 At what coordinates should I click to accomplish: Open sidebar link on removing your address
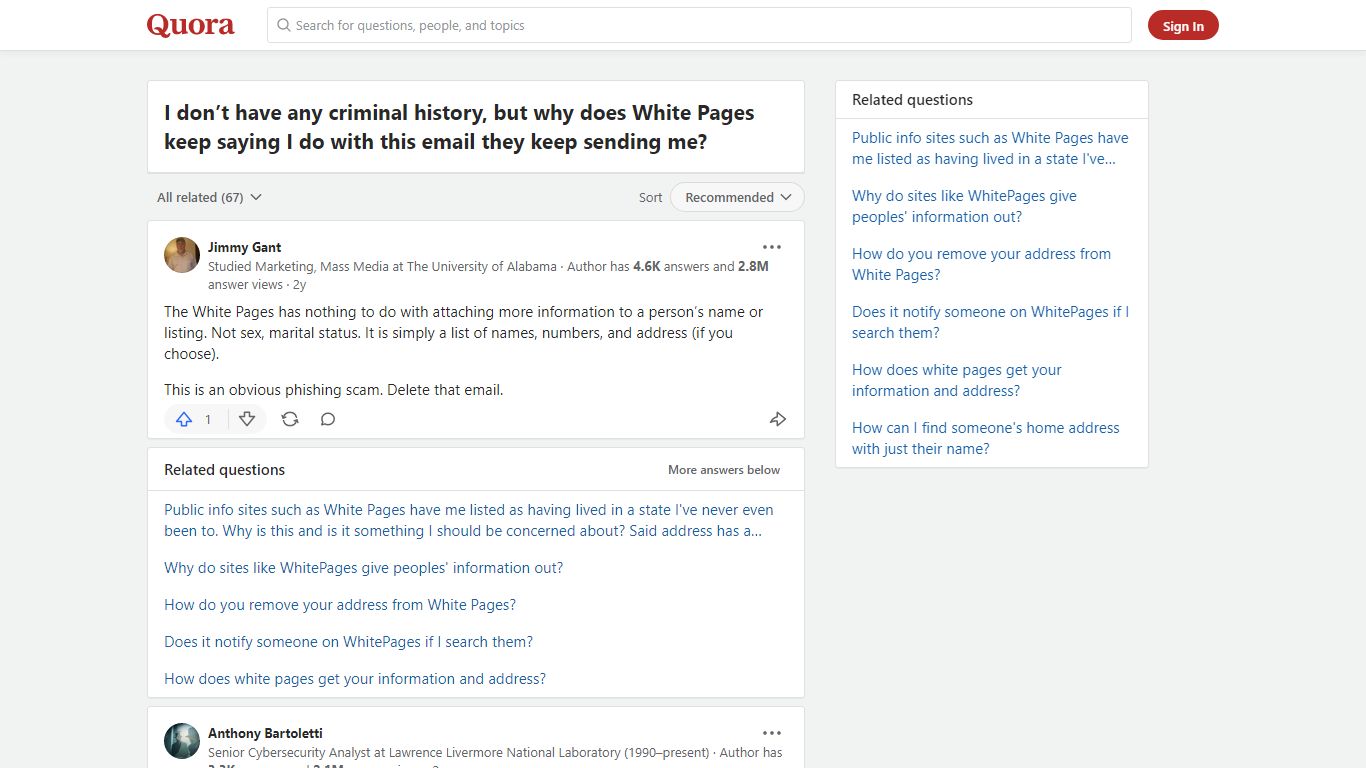(981, 264)
